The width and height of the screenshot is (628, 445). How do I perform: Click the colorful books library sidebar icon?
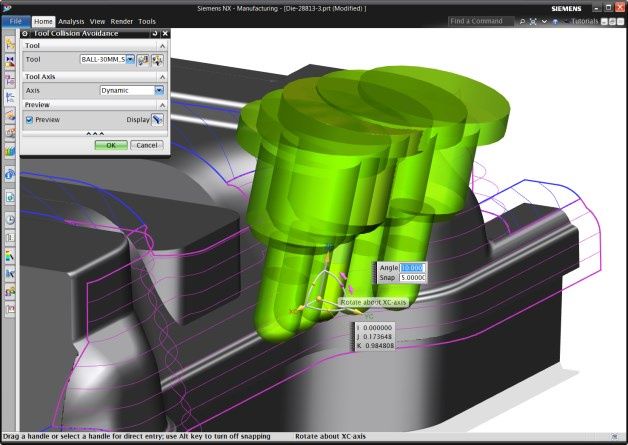tap(10, 151)
